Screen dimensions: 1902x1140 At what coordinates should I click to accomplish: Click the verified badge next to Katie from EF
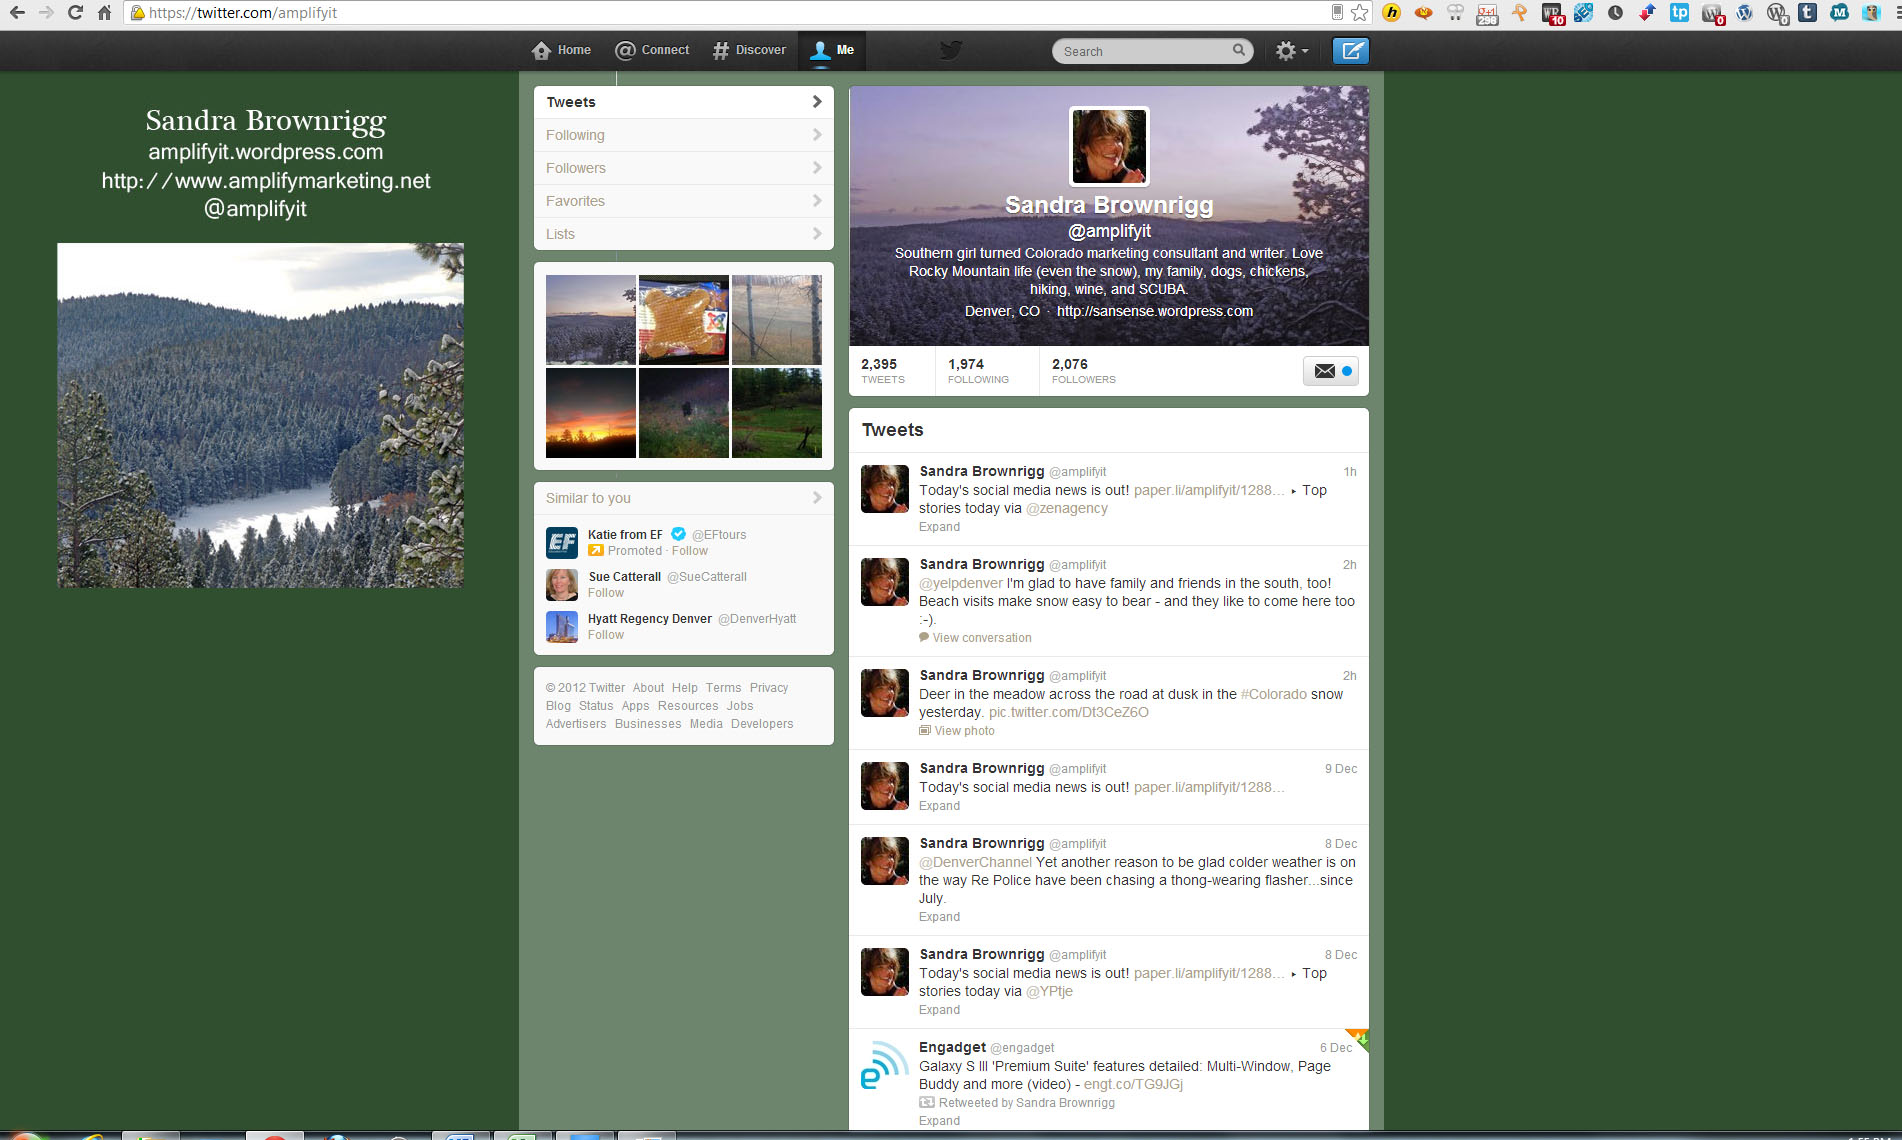[678, 534]
